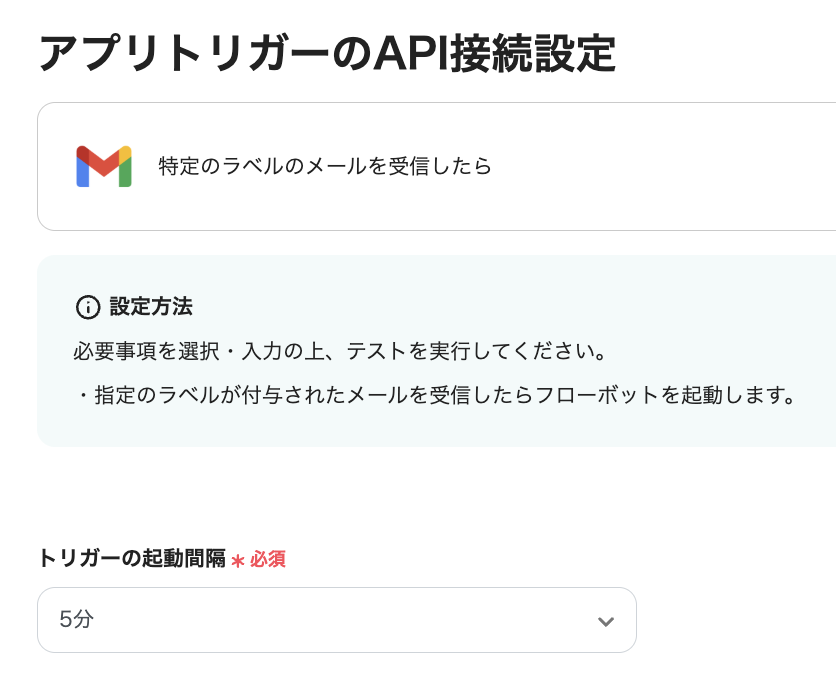Select the 特定のラベルのメールを受信したら trigger text
The height and width of the screenshot is (694, 836).
pyautogui.click(x=324, y=166)
